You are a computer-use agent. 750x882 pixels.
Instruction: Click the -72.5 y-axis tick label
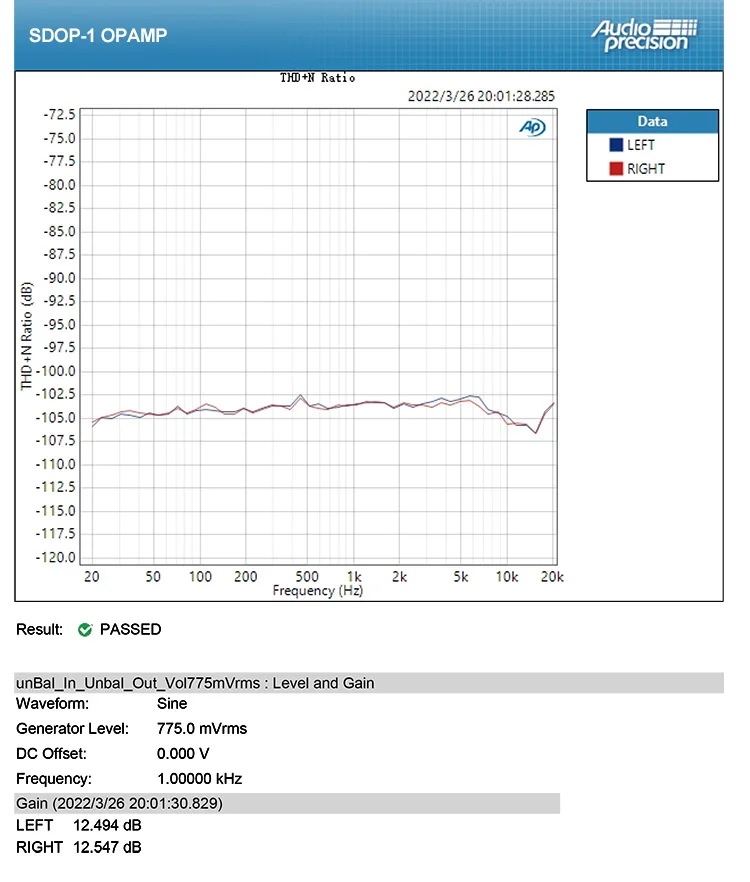coord(60,115)
